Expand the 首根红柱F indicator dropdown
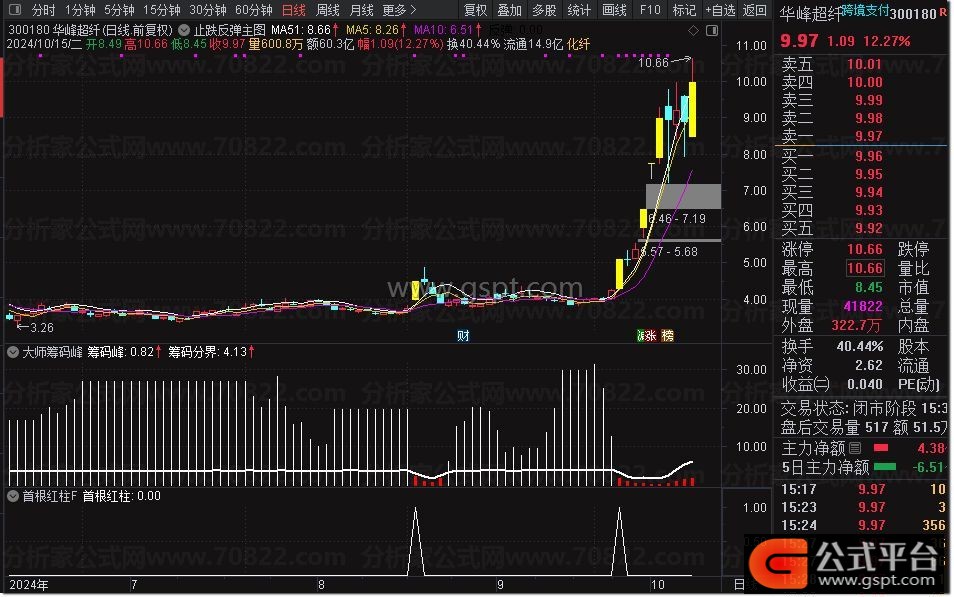Viewport: 954px width, 597px height. [x=13, y=496]
